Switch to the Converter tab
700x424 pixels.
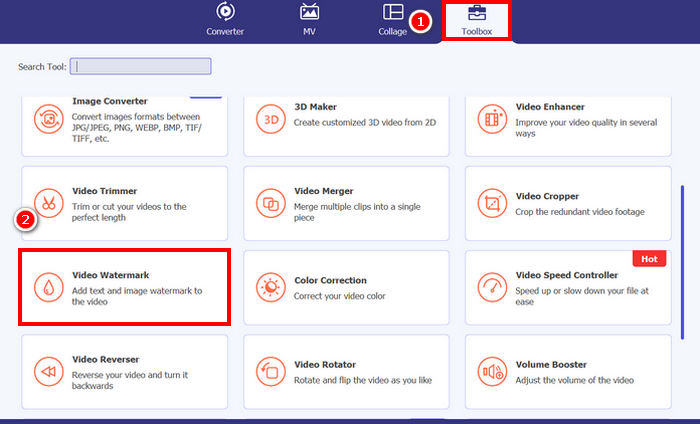coord(225,20)
